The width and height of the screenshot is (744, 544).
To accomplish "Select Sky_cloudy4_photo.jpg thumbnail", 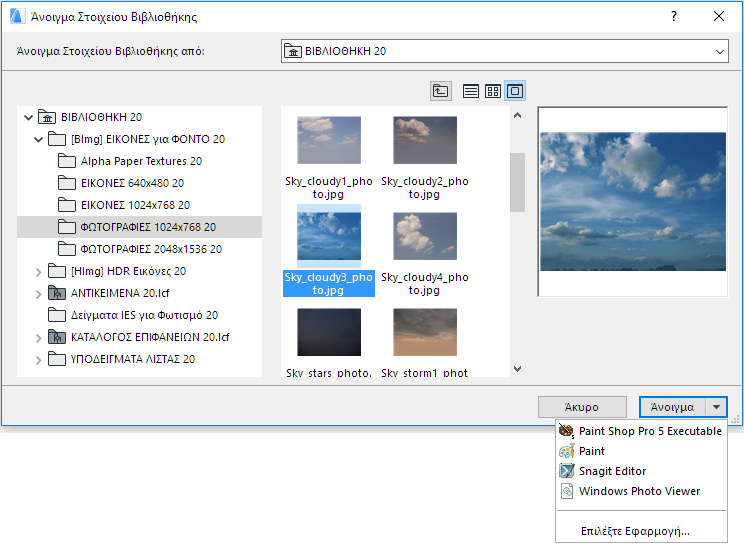I will pyautogui.click(x=425, y=236).
